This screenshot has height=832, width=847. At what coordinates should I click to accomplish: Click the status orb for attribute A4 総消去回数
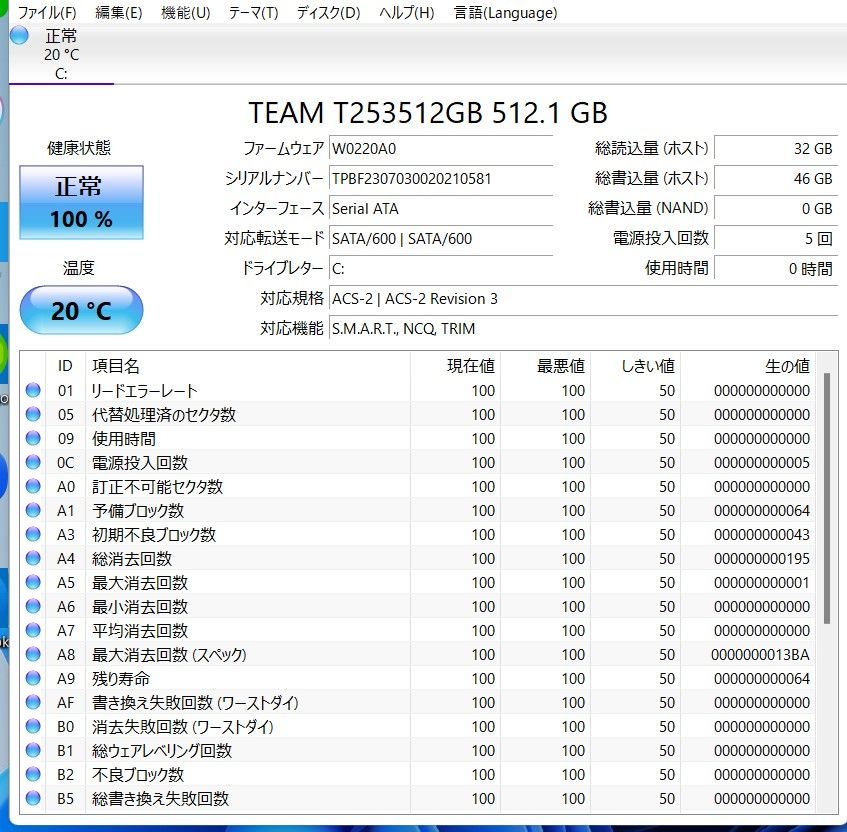[33, 558]
